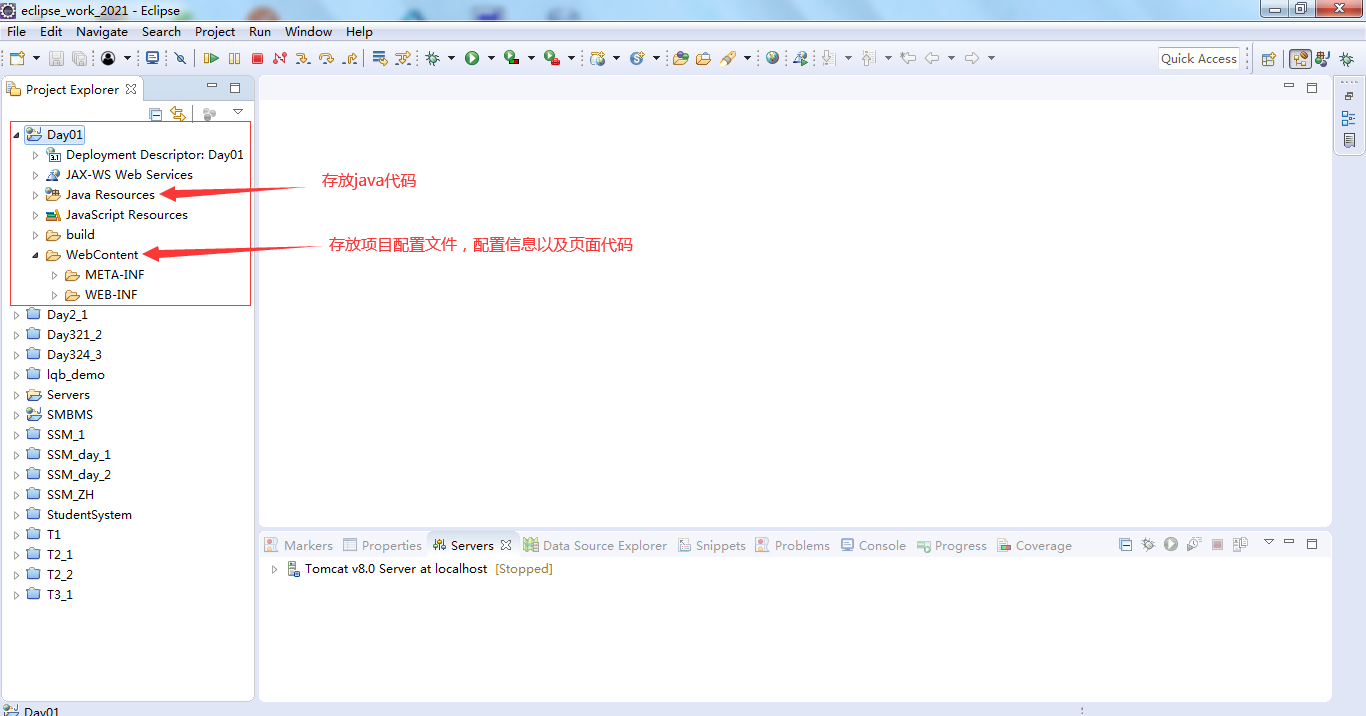Click the Open Type icon
Screen dimensions: 1366x716
680,58
